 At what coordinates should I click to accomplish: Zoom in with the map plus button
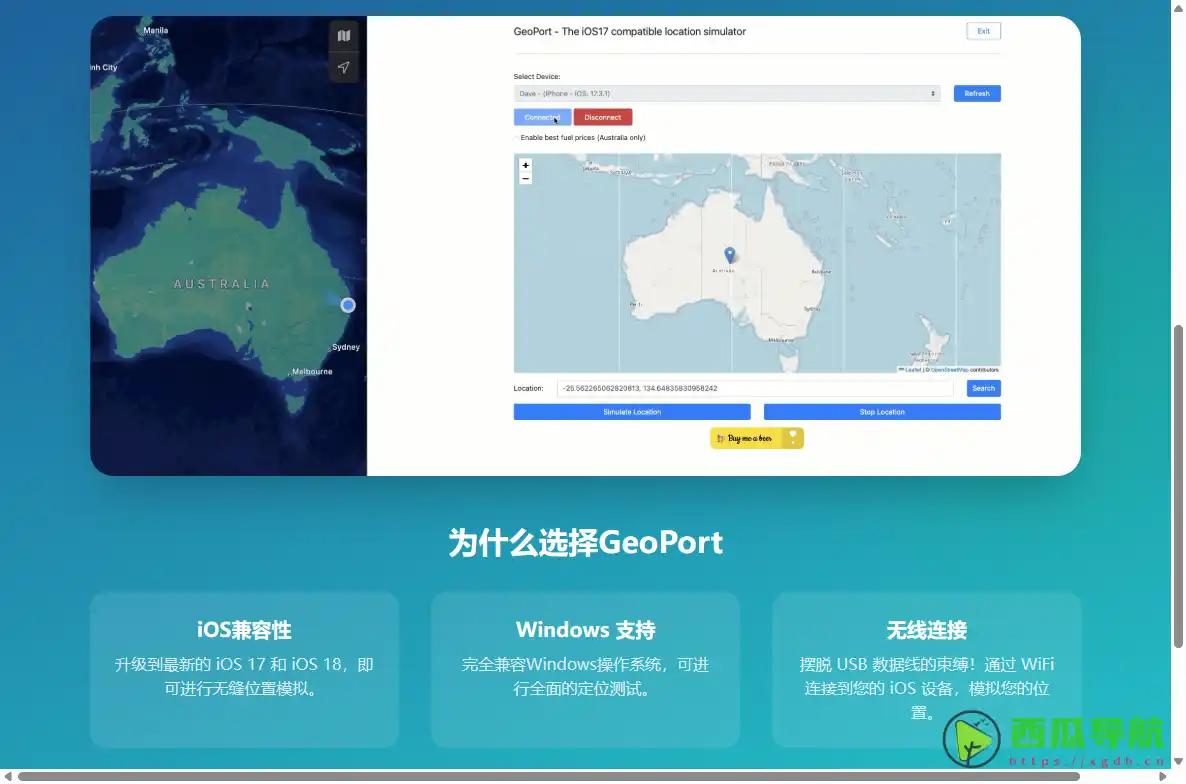pos(526,165)
